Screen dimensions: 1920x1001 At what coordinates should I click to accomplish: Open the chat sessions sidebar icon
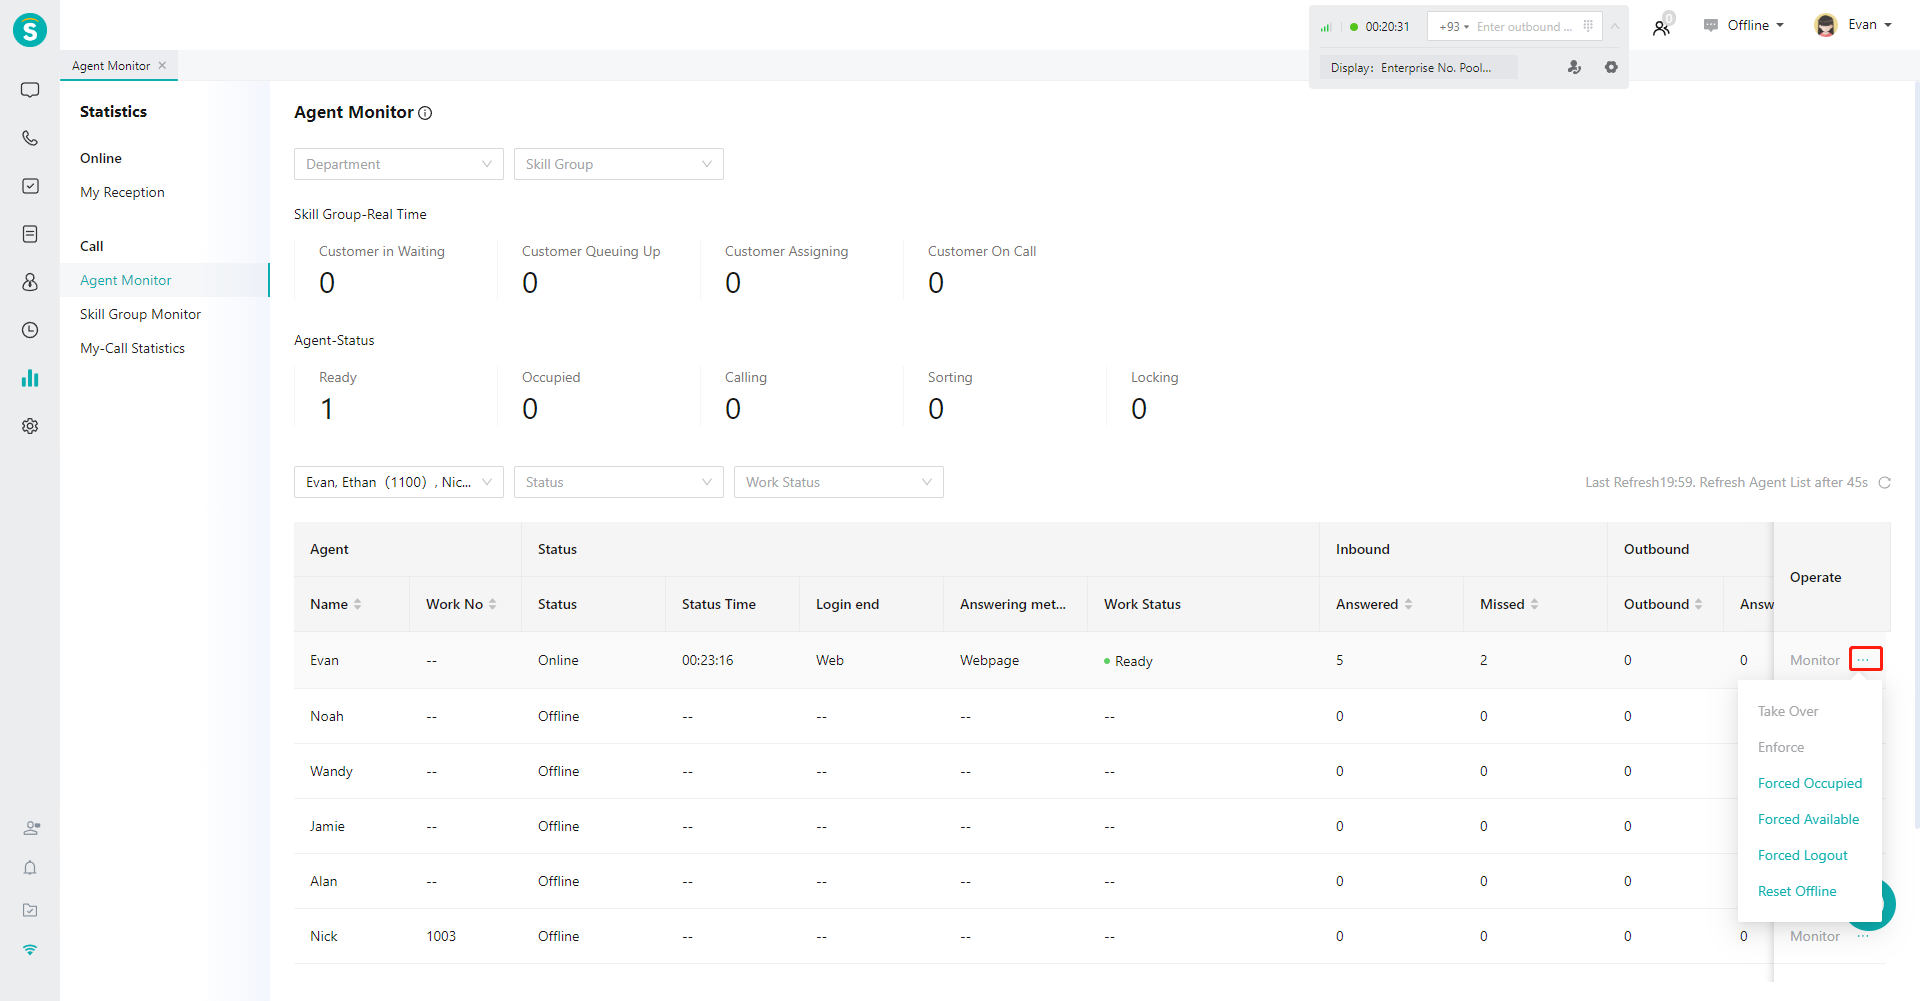(x=30, y=90)
